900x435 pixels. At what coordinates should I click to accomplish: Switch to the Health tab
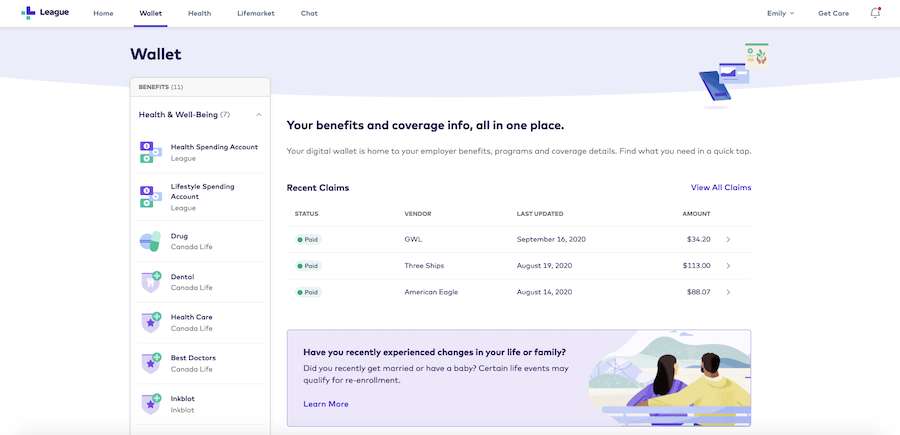coord(199,13)
